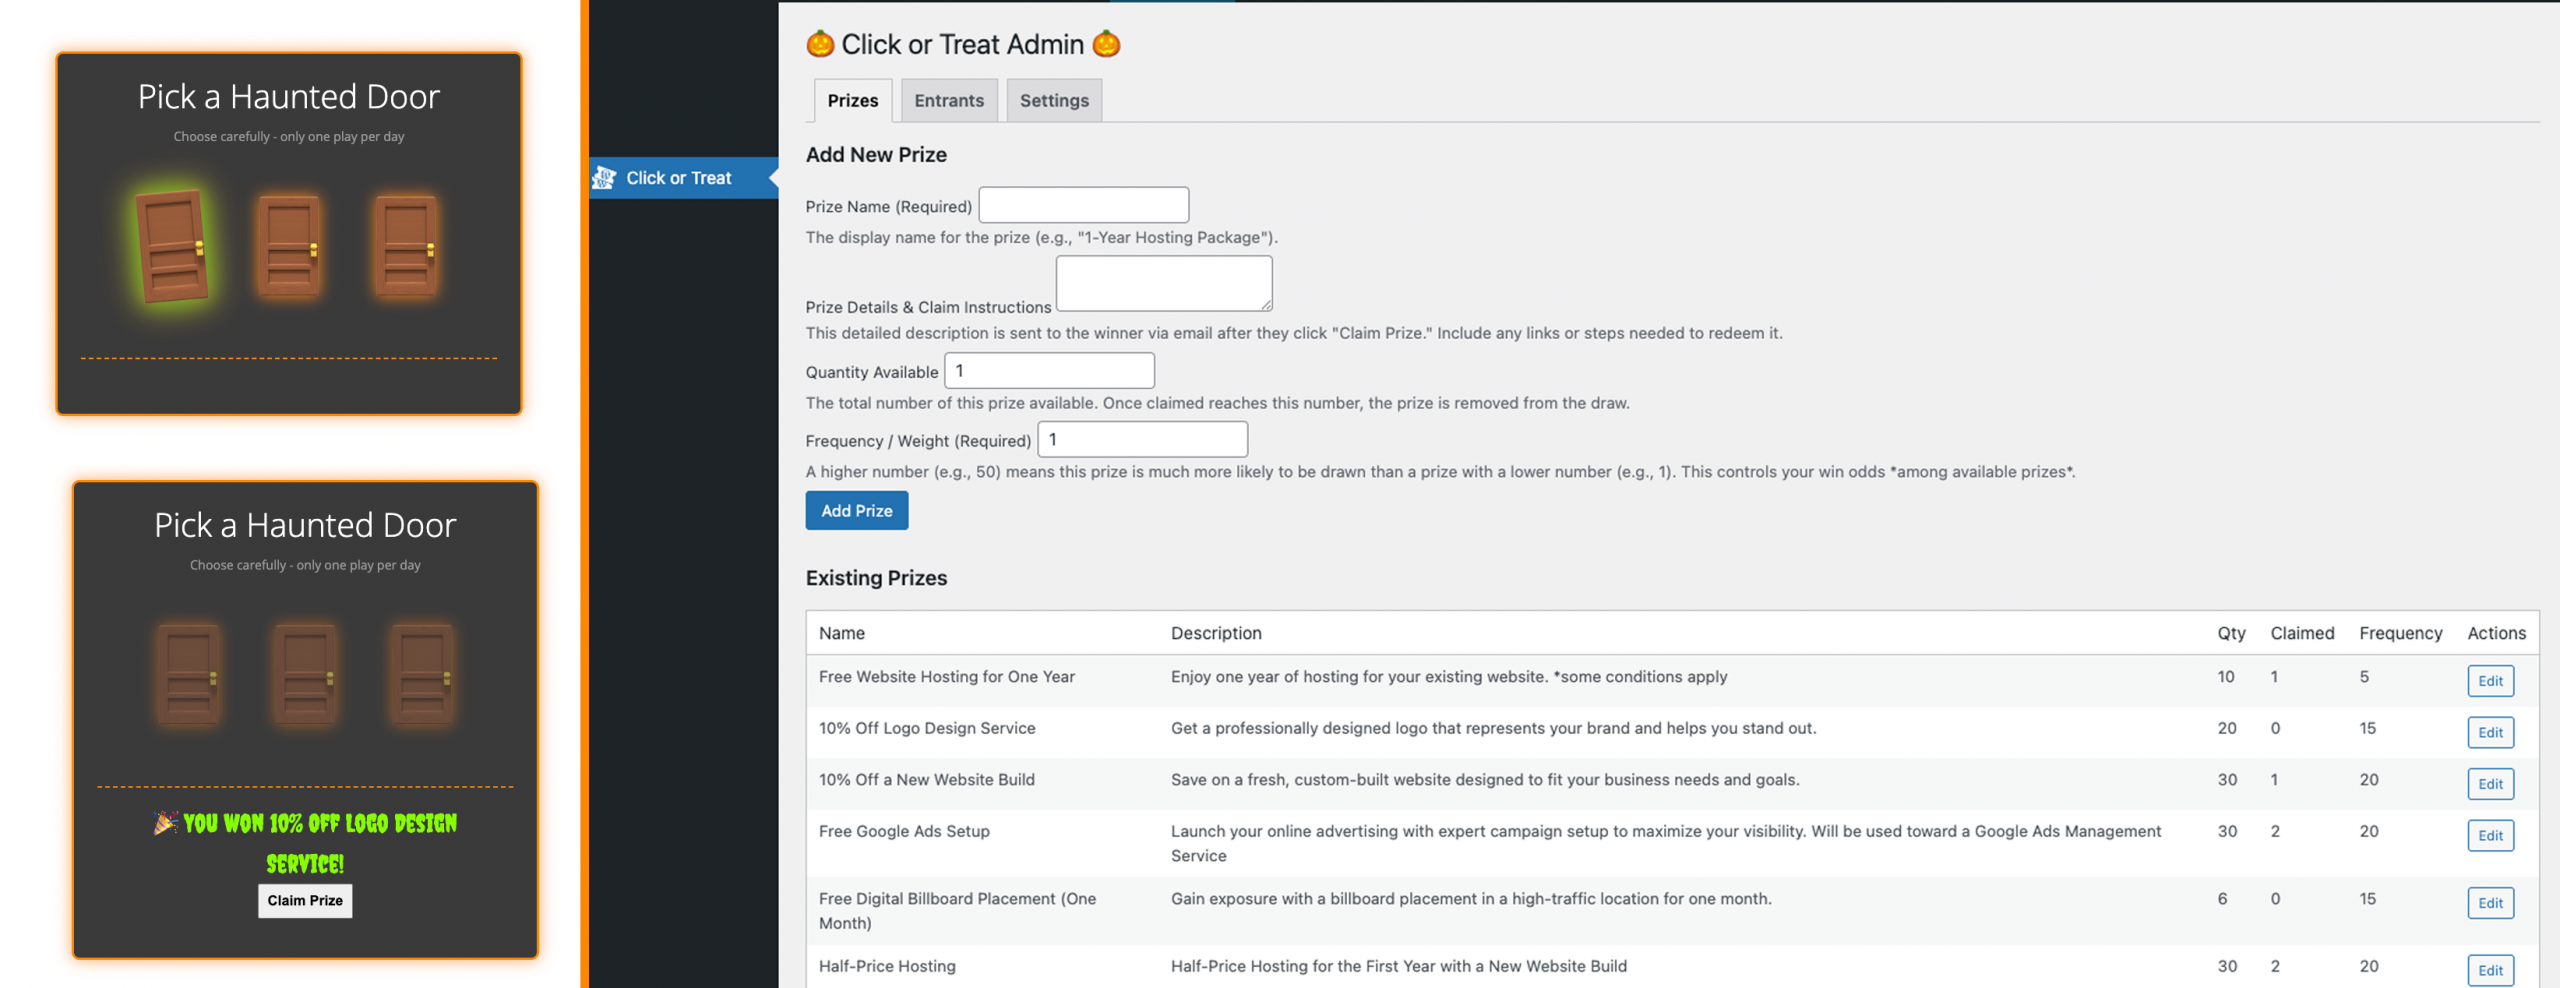Click the Frequency / Weight input field
Screen dimensions: 2560x988
click(x=1142, y=440)
